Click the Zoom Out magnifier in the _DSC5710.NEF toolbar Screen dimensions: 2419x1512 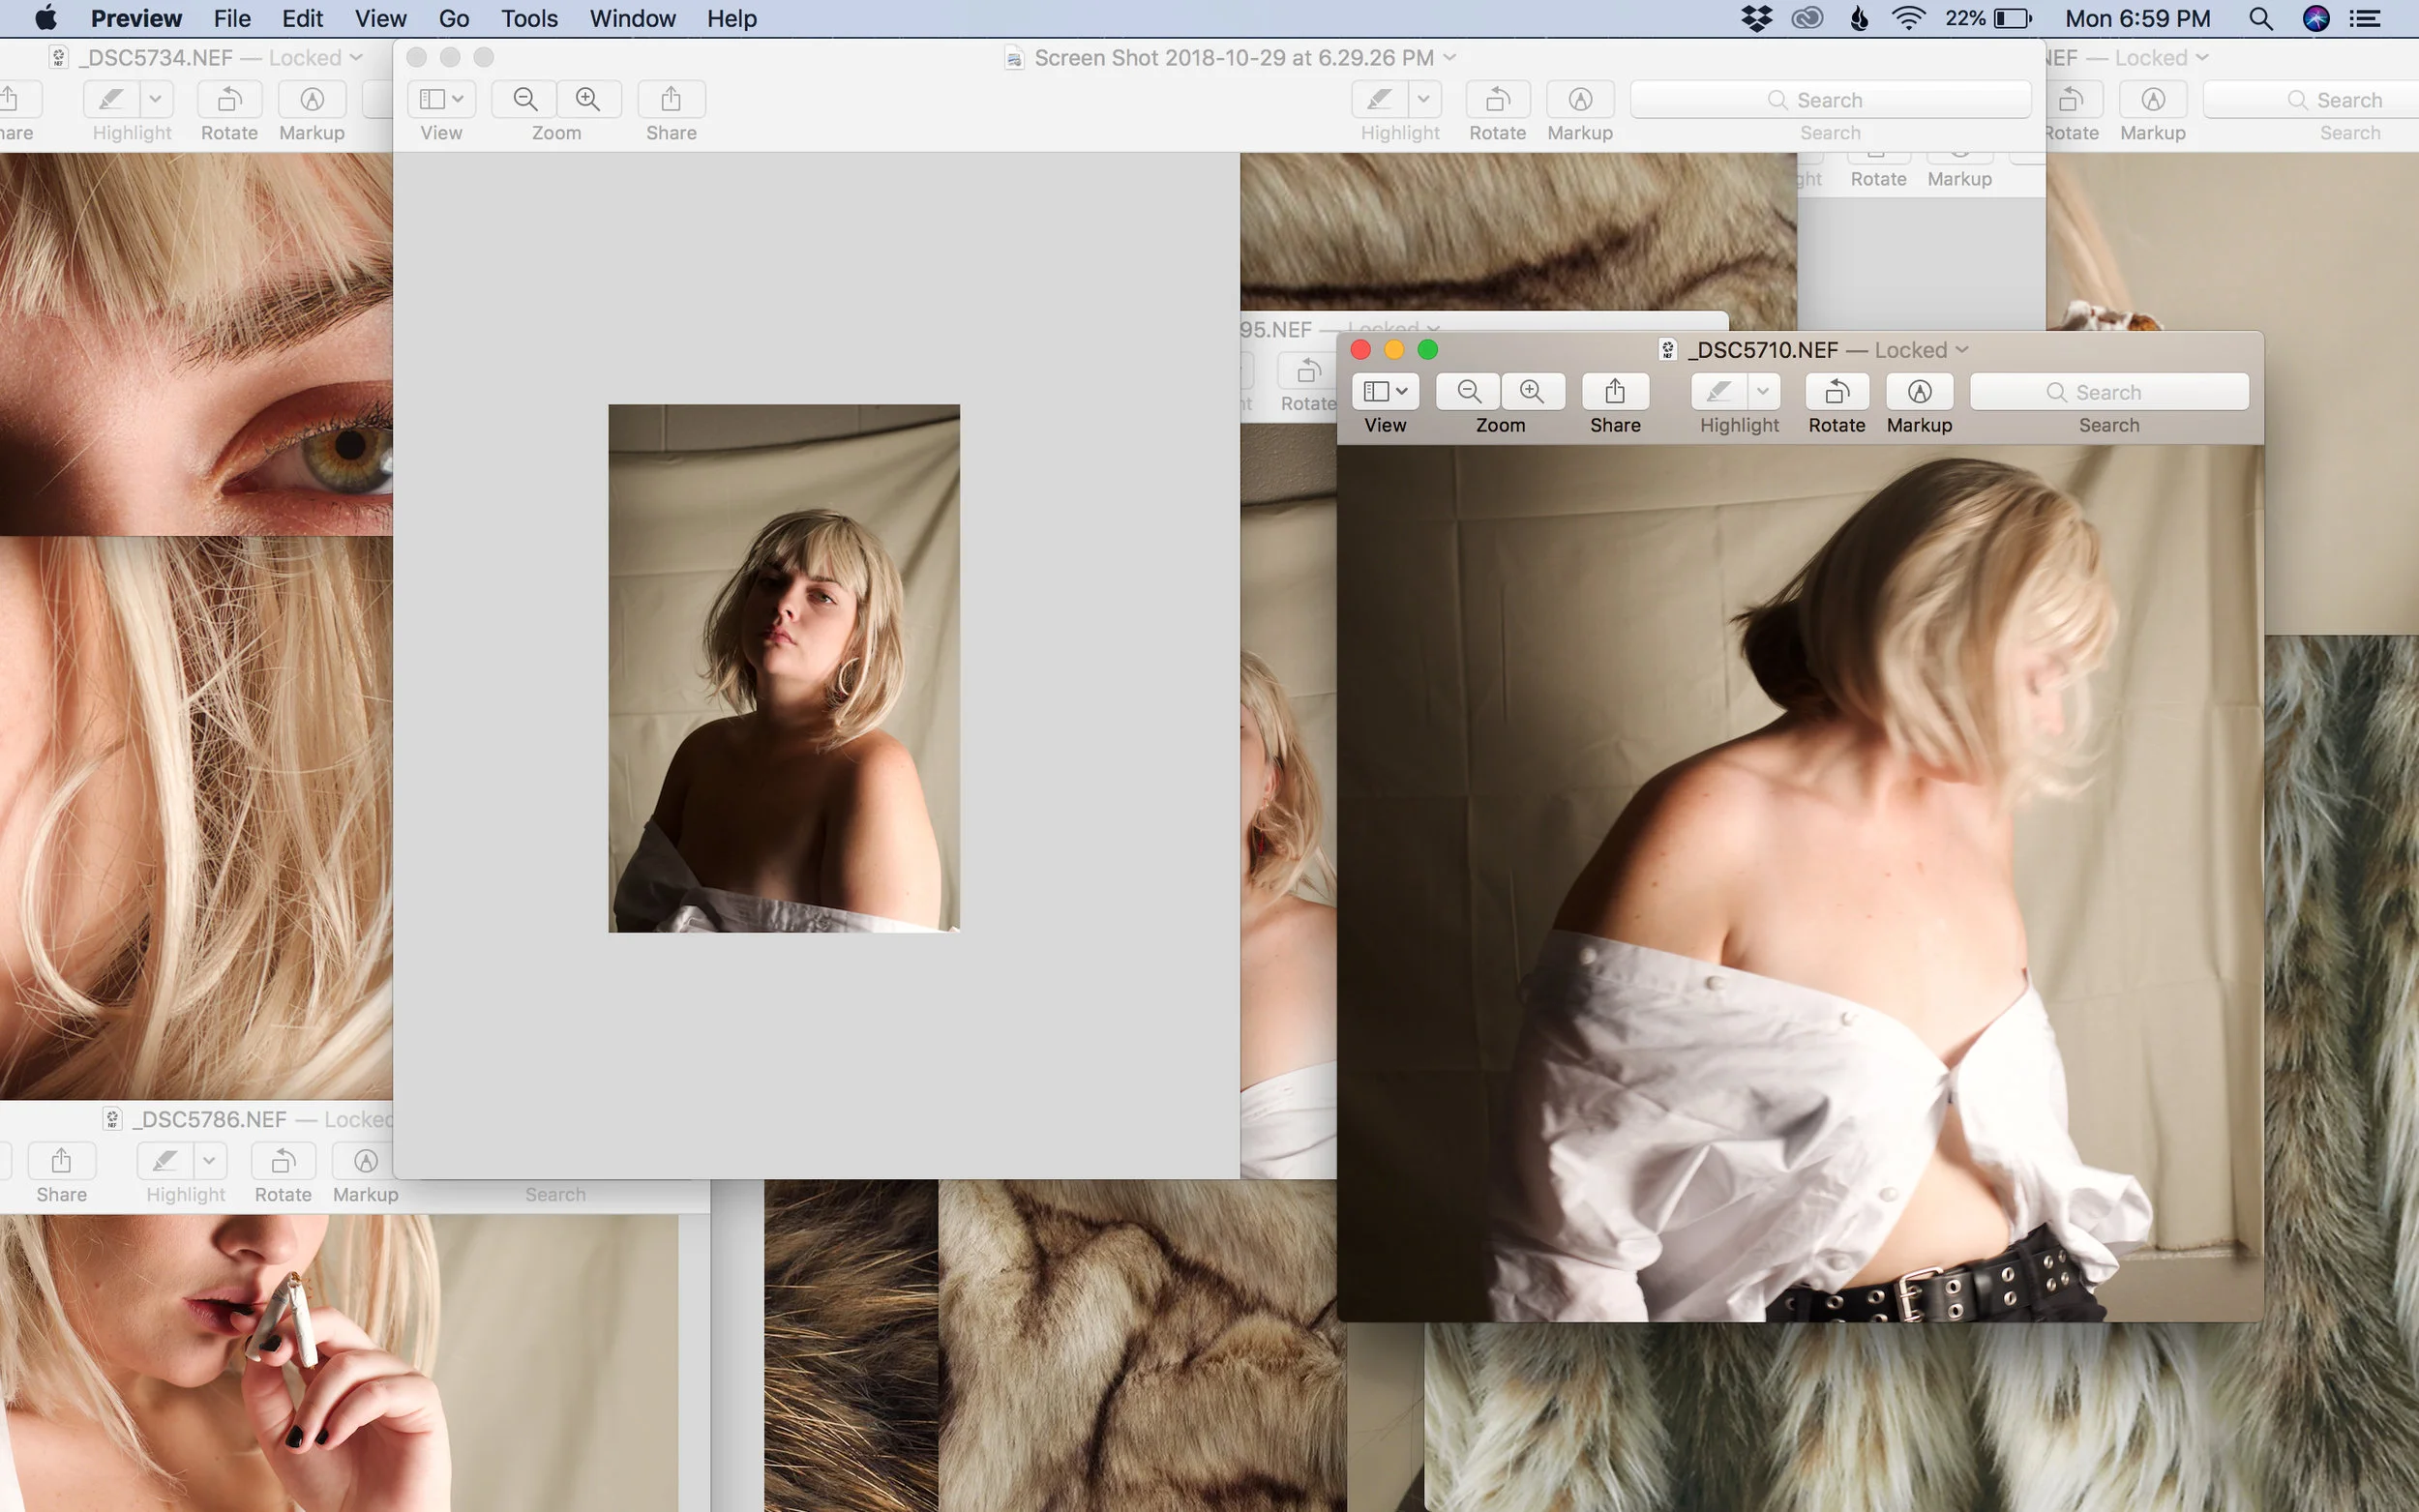tap(1466, 392)
